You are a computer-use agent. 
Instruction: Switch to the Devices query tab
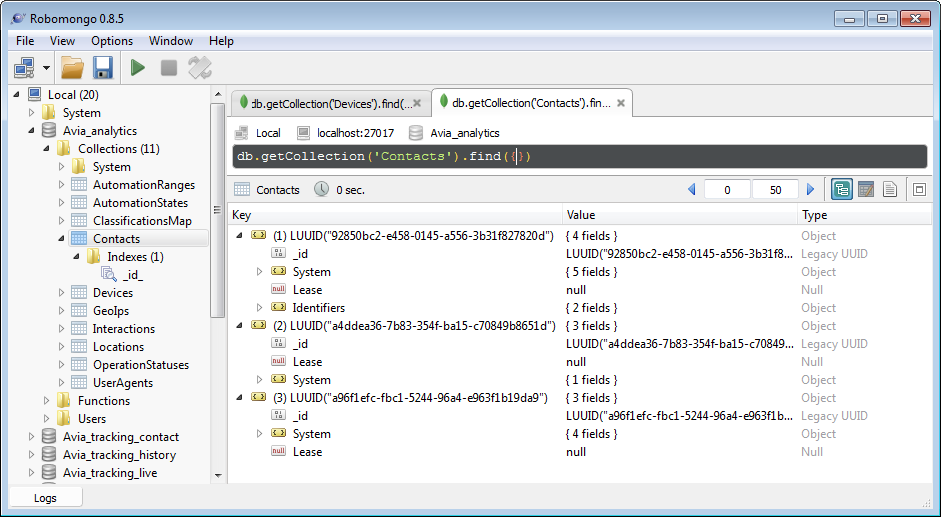pos(330,103)
